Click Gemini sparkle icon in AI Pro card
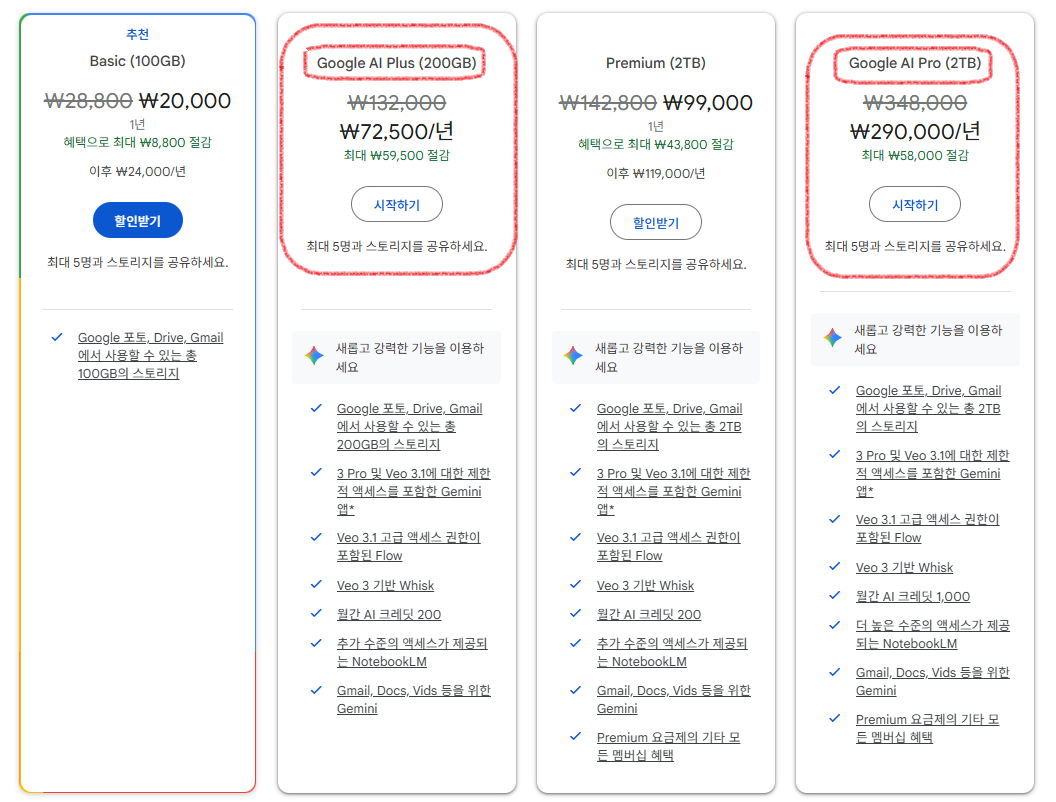Viewport: 1056px width, 802px height. [x=832, y=337]
